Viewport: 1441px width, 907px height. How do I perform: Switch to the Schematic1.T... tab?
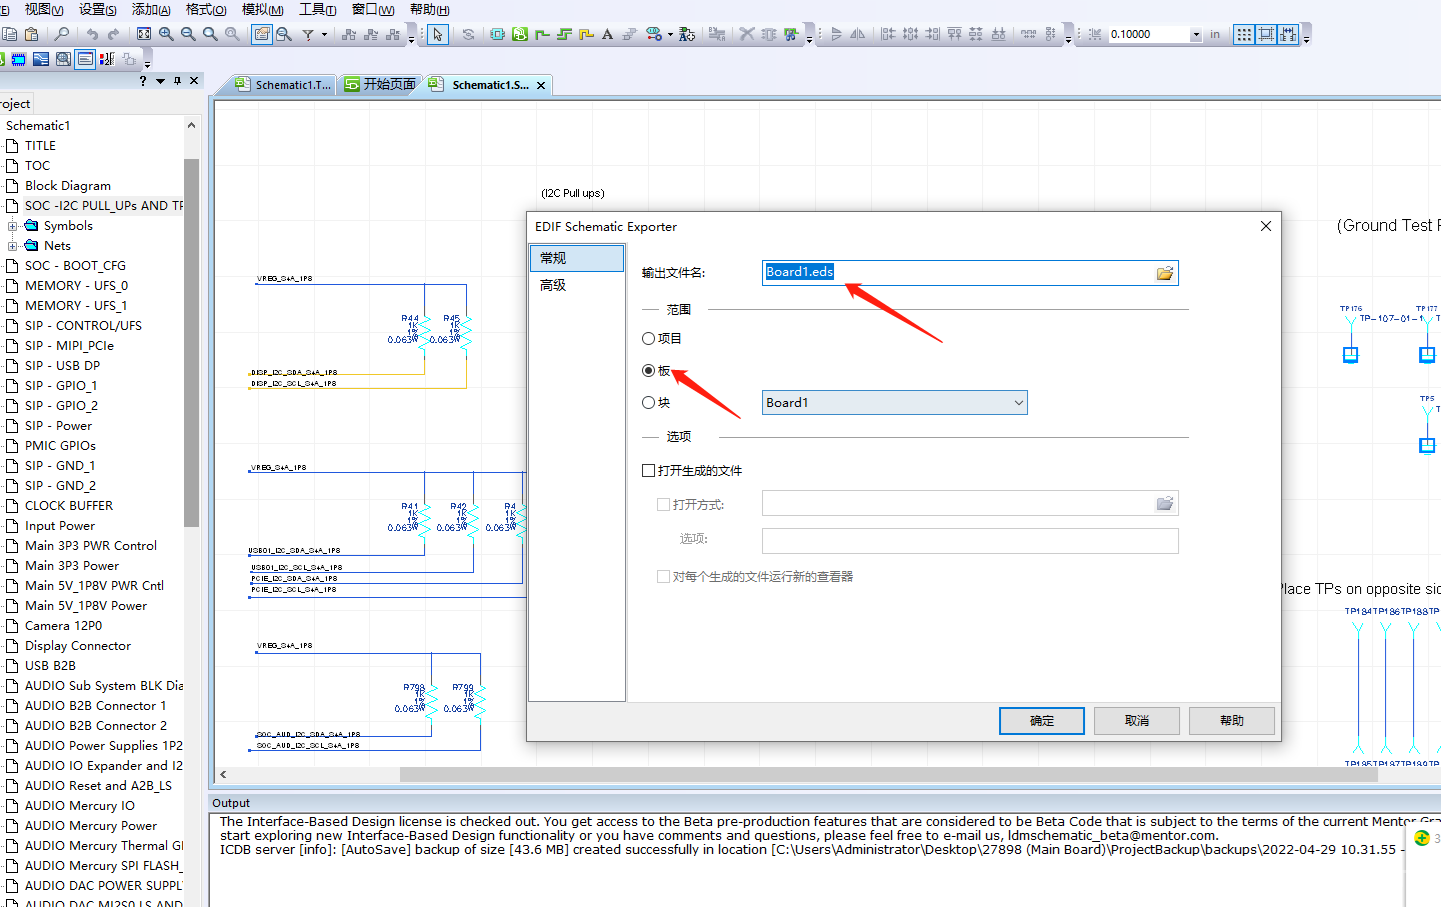click(x=283, y=85)
